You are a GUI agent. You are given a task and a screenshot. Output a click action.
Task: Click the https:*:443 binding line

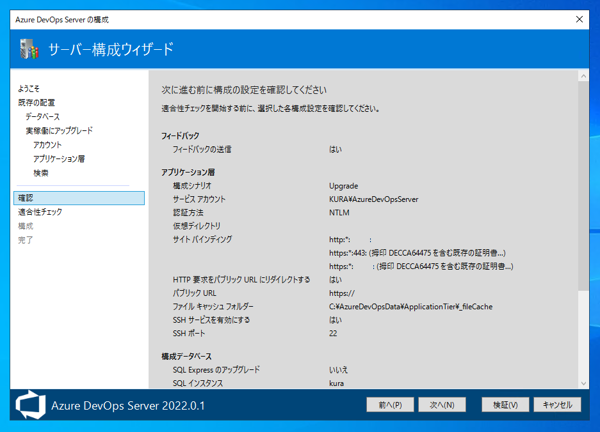pyautogui.click(x=417, y=253)
